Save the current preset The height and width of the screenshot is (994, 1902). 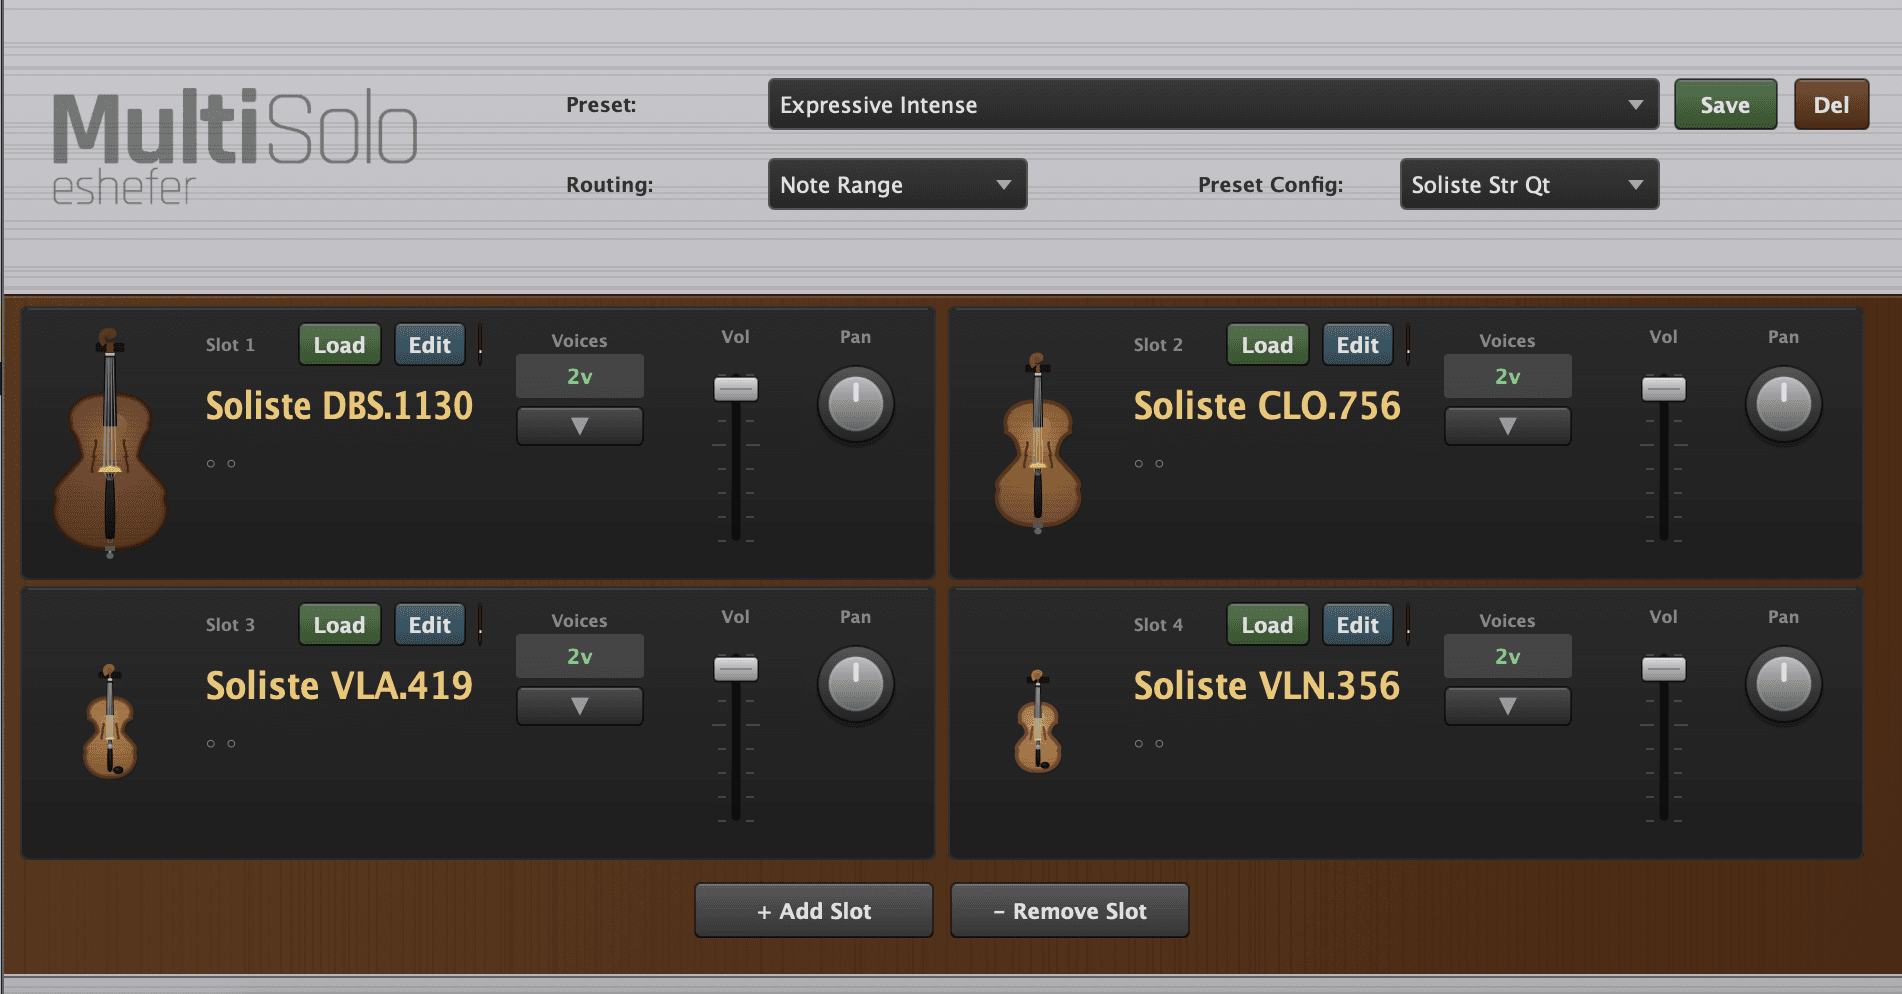(1725, 104)
